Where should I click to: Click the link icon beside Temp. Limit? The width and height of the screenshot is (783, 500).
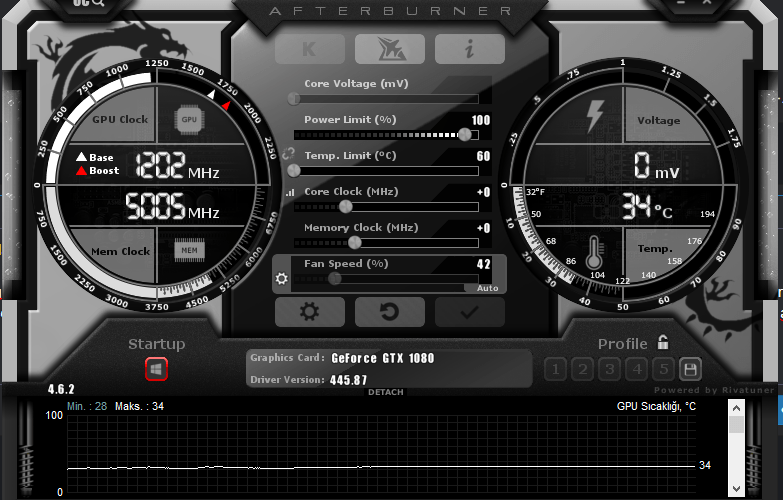click(x=289, y=154)
